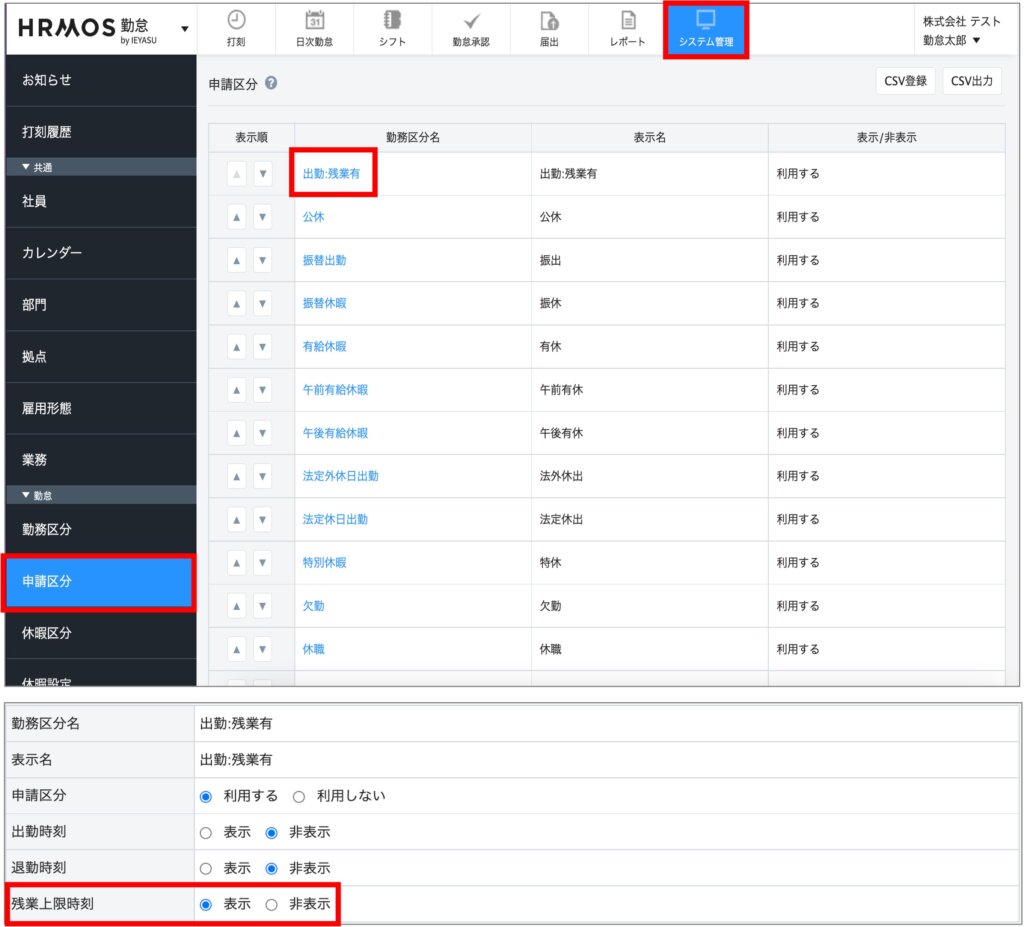Move 有給休暇 row up in display order
1024x927 pixels.
(x=236, y=347)
